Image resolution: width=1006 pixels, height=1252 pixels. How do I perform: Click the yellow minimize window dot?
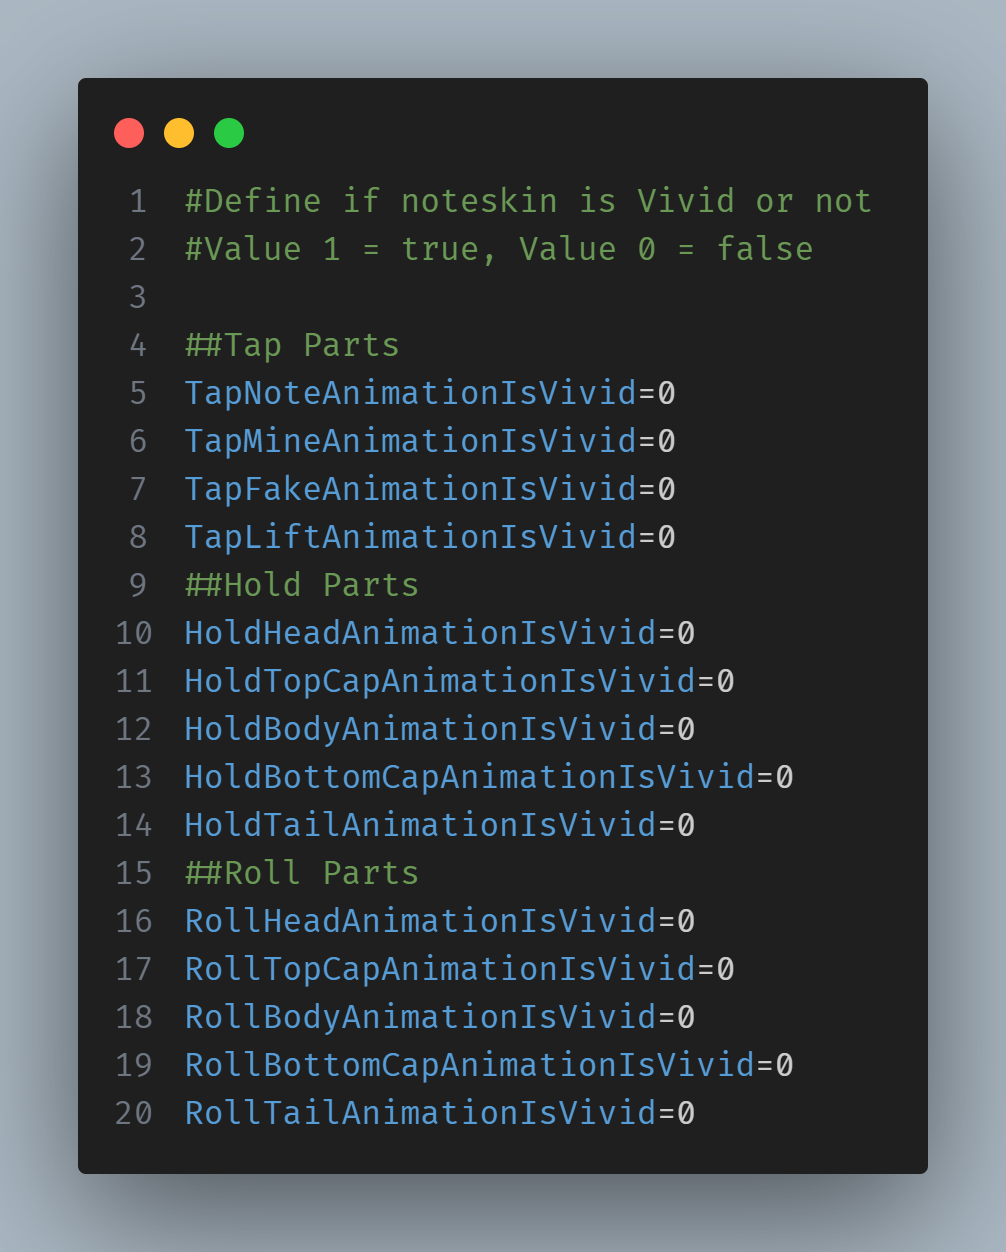[179, 133]
